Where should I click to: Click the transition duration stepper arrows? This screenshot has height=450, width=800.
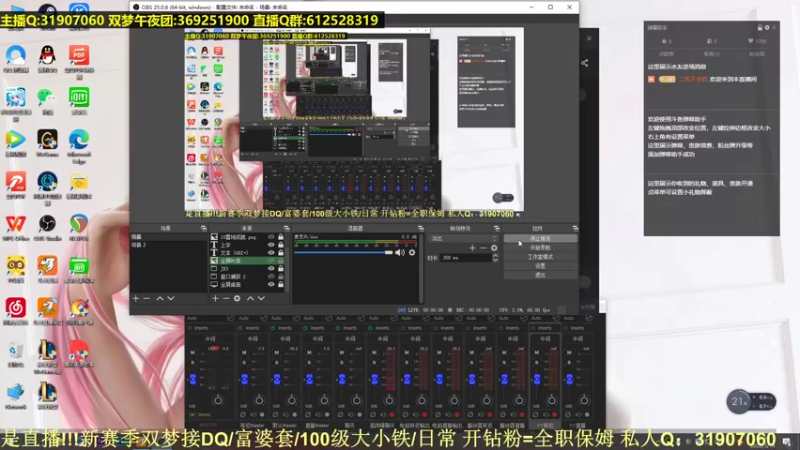(x=495, y=258)
